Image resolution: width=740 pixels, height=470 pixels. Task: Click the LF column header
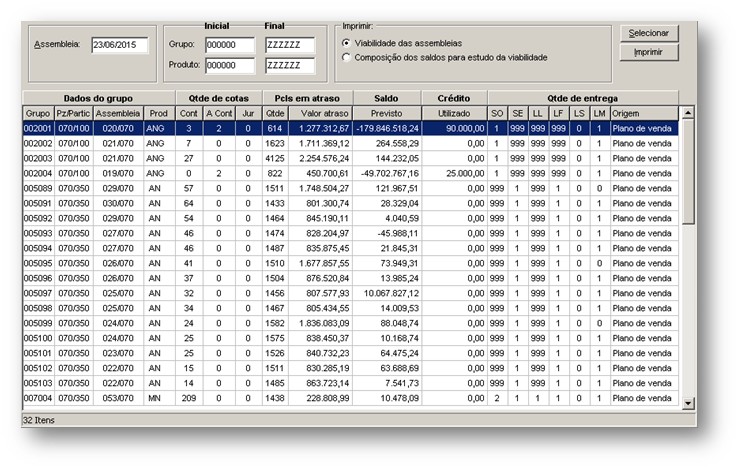pyautogui.click(x=558, y=113)
